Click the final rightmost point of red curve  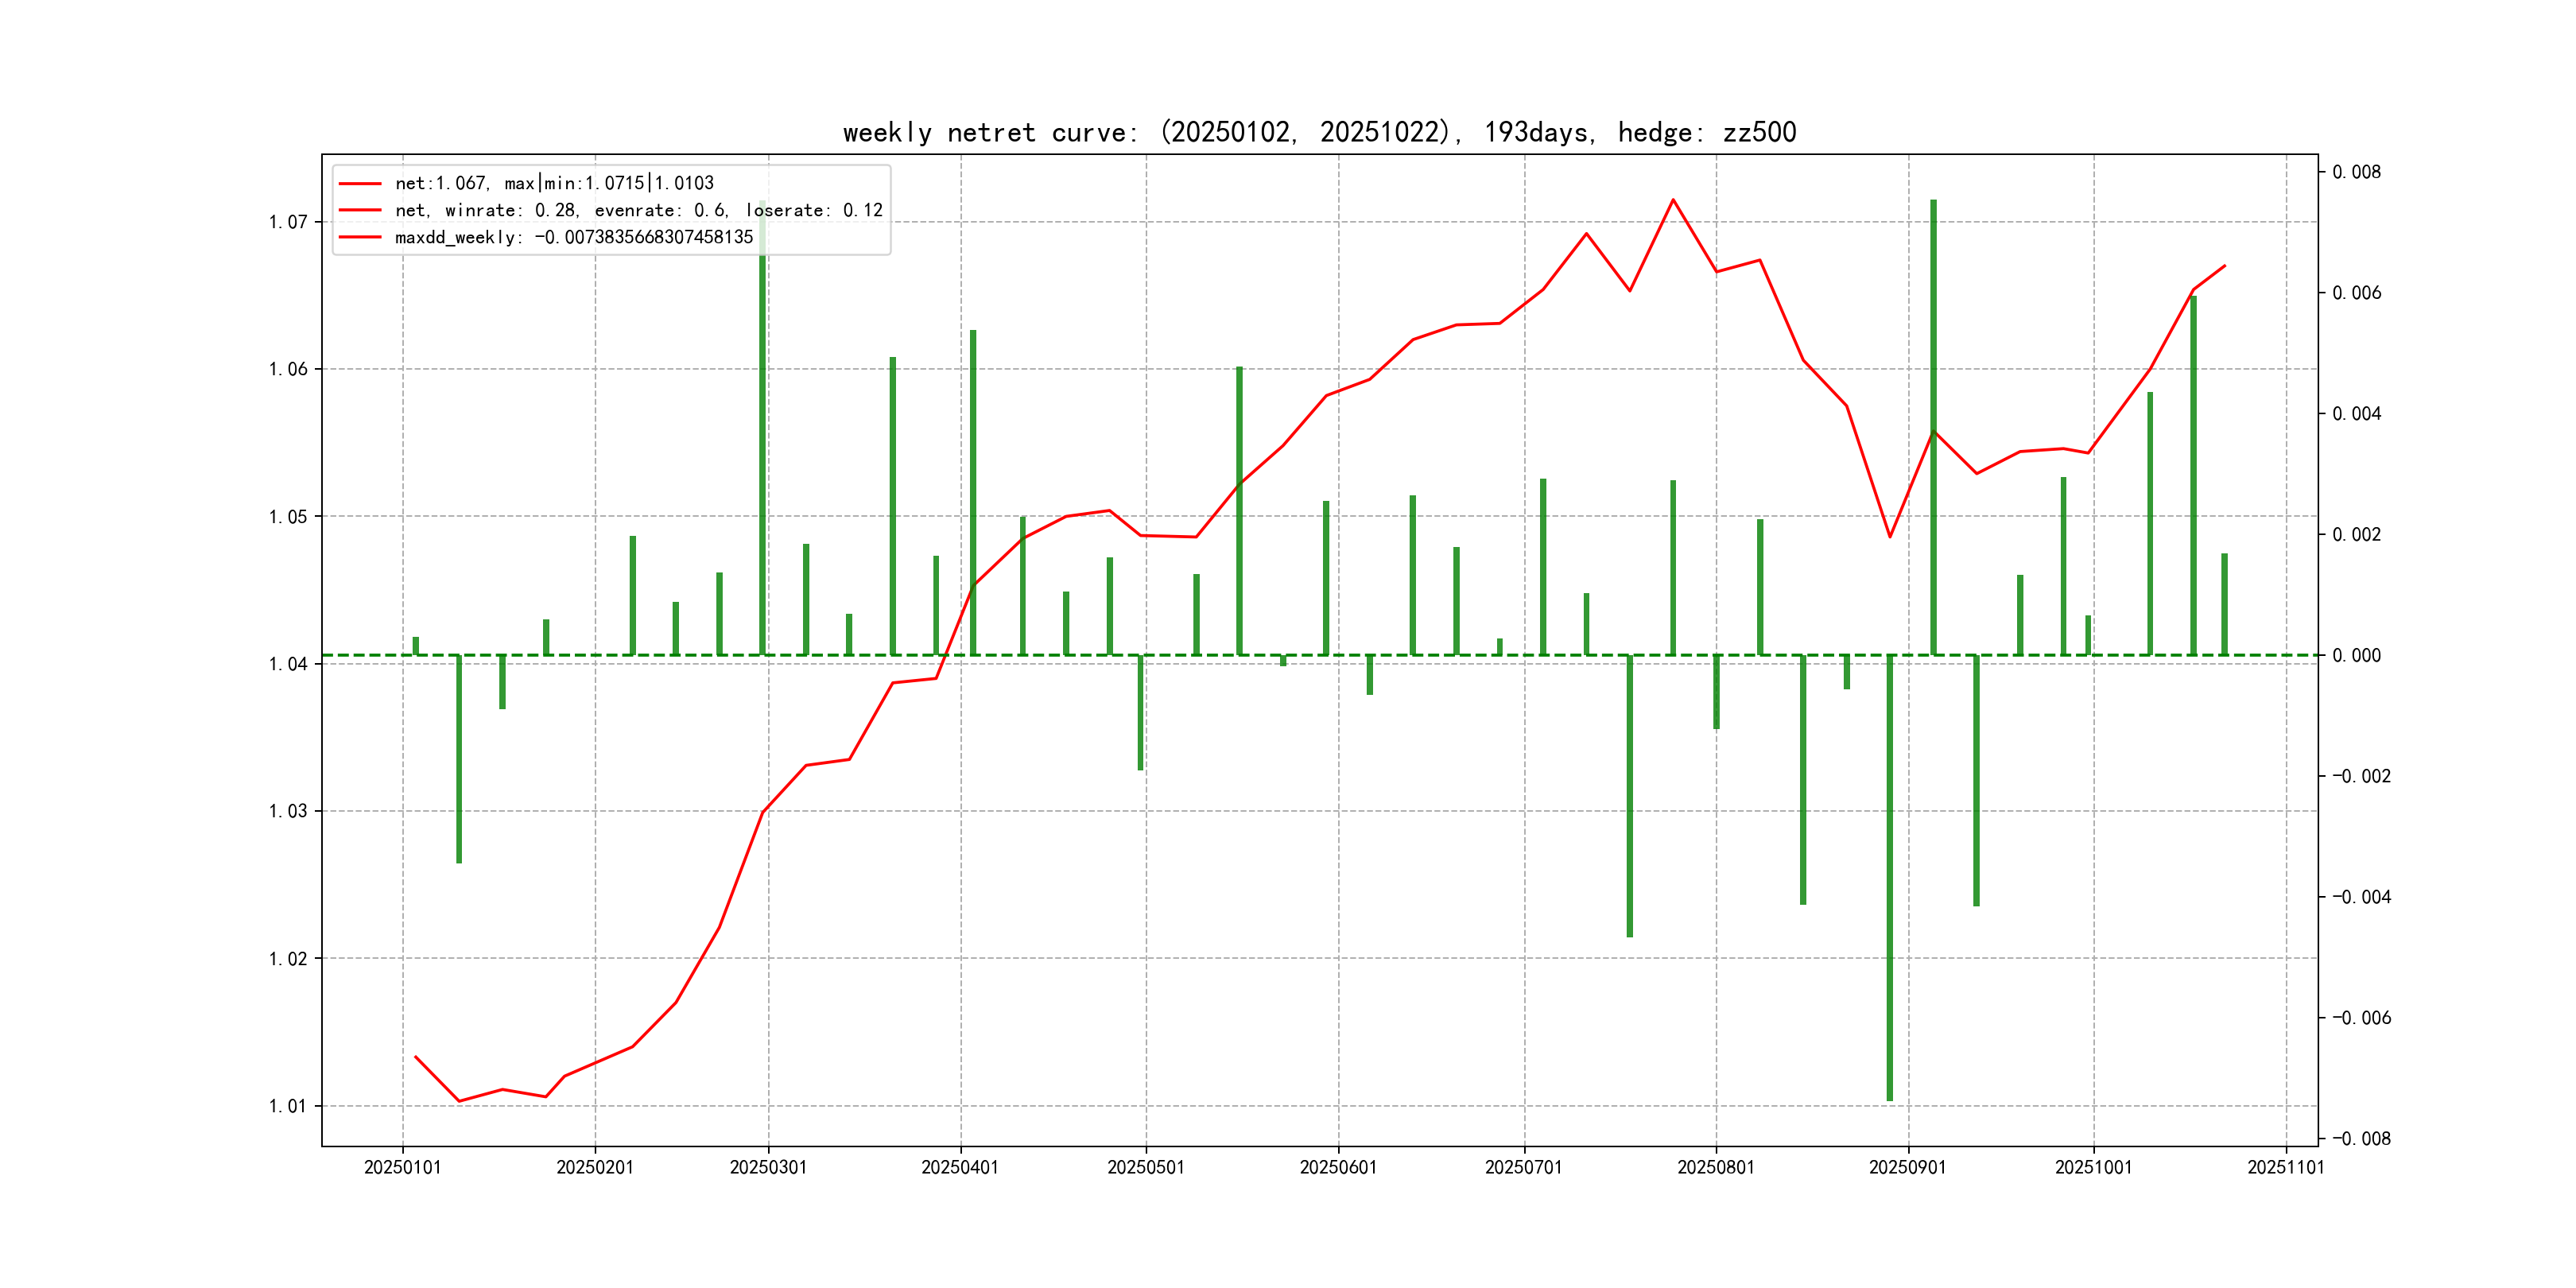coord(2224,266)
